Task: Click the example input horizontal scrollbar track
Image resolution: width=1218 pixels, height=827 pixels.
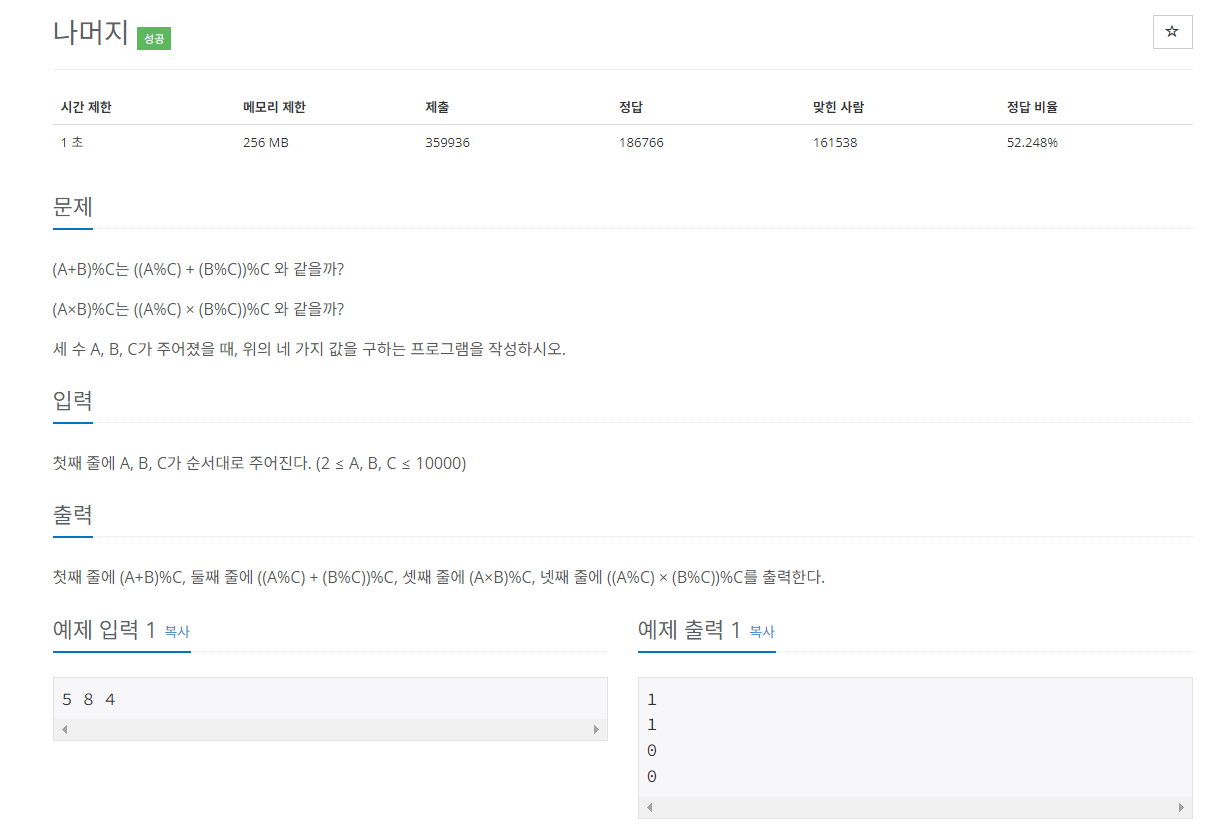Action: pos(330,730)
